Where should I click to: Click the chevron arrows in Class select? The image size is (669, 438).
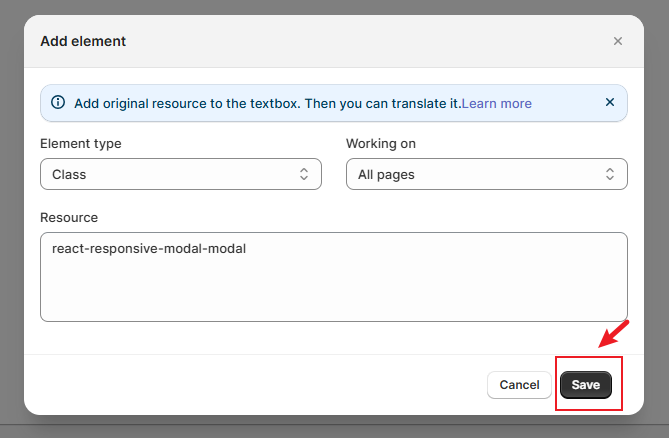[304, 174]
